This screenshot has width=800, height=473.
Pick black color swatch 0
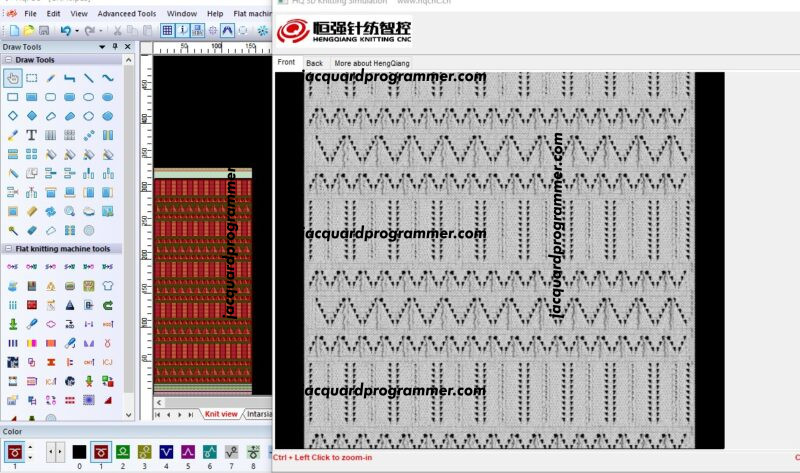[x=79, y=452]
